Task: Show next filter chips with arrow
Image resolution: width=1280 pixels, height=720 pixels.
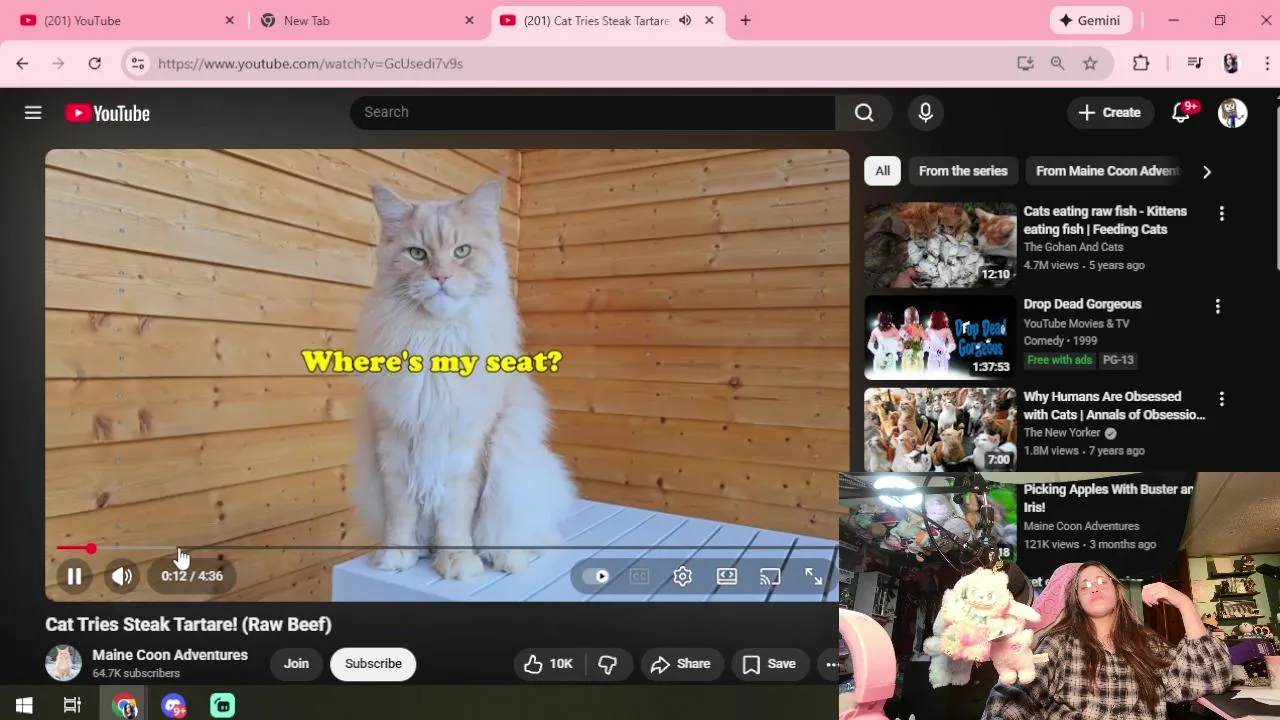Action: click(1207, 172)
